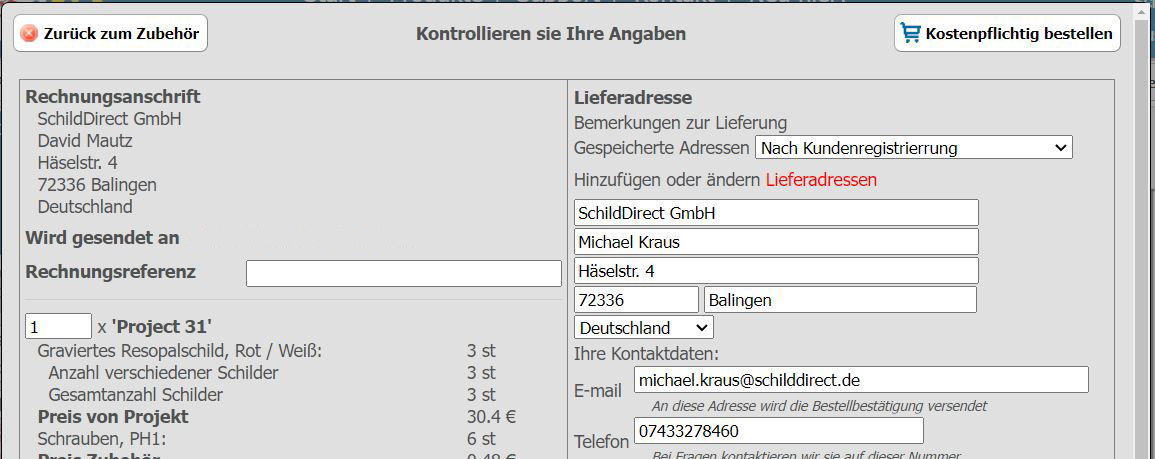Click the Preis von Projekt line

coord(113,417)
